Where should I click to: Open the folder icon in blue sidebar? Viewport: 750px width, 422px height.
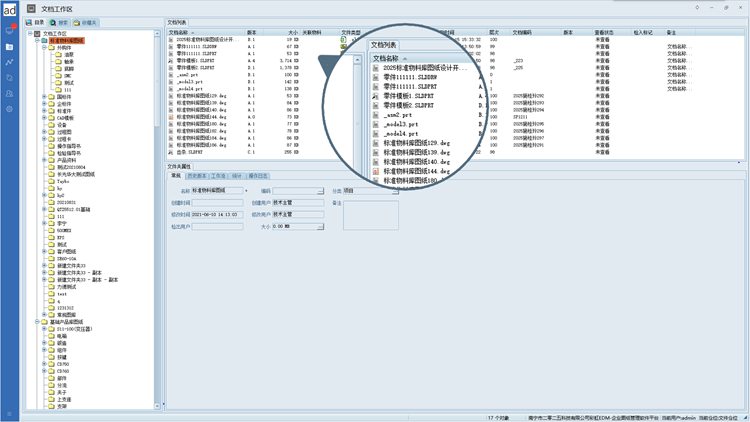[x=9, y=47]
